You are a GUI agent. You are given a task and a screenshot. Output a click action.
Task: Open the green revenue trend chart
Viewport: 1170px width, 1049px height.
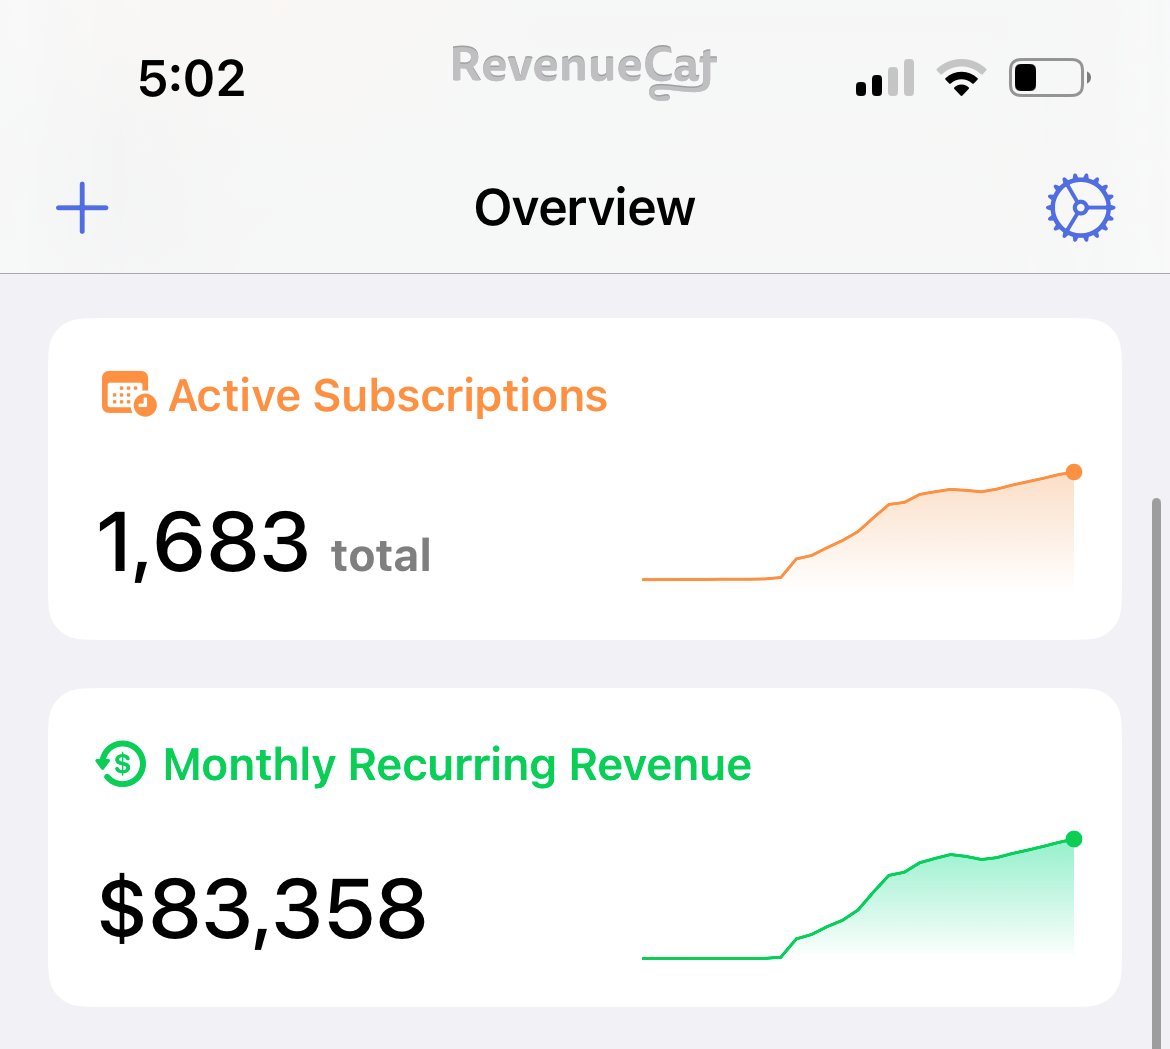(862, 895)
